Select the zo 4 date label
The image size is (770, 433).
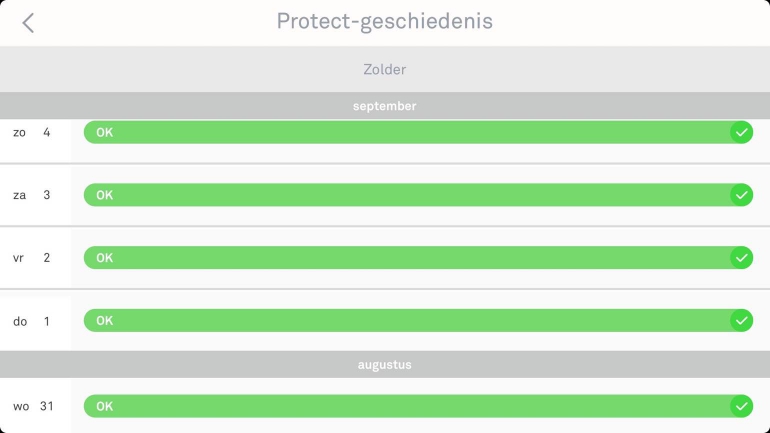(32, 132)
